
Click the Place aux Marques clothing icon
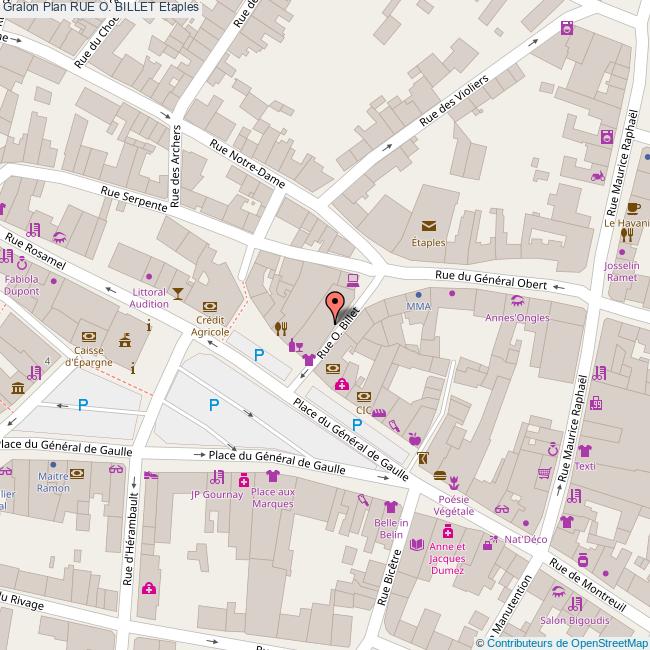coord(272,476)
